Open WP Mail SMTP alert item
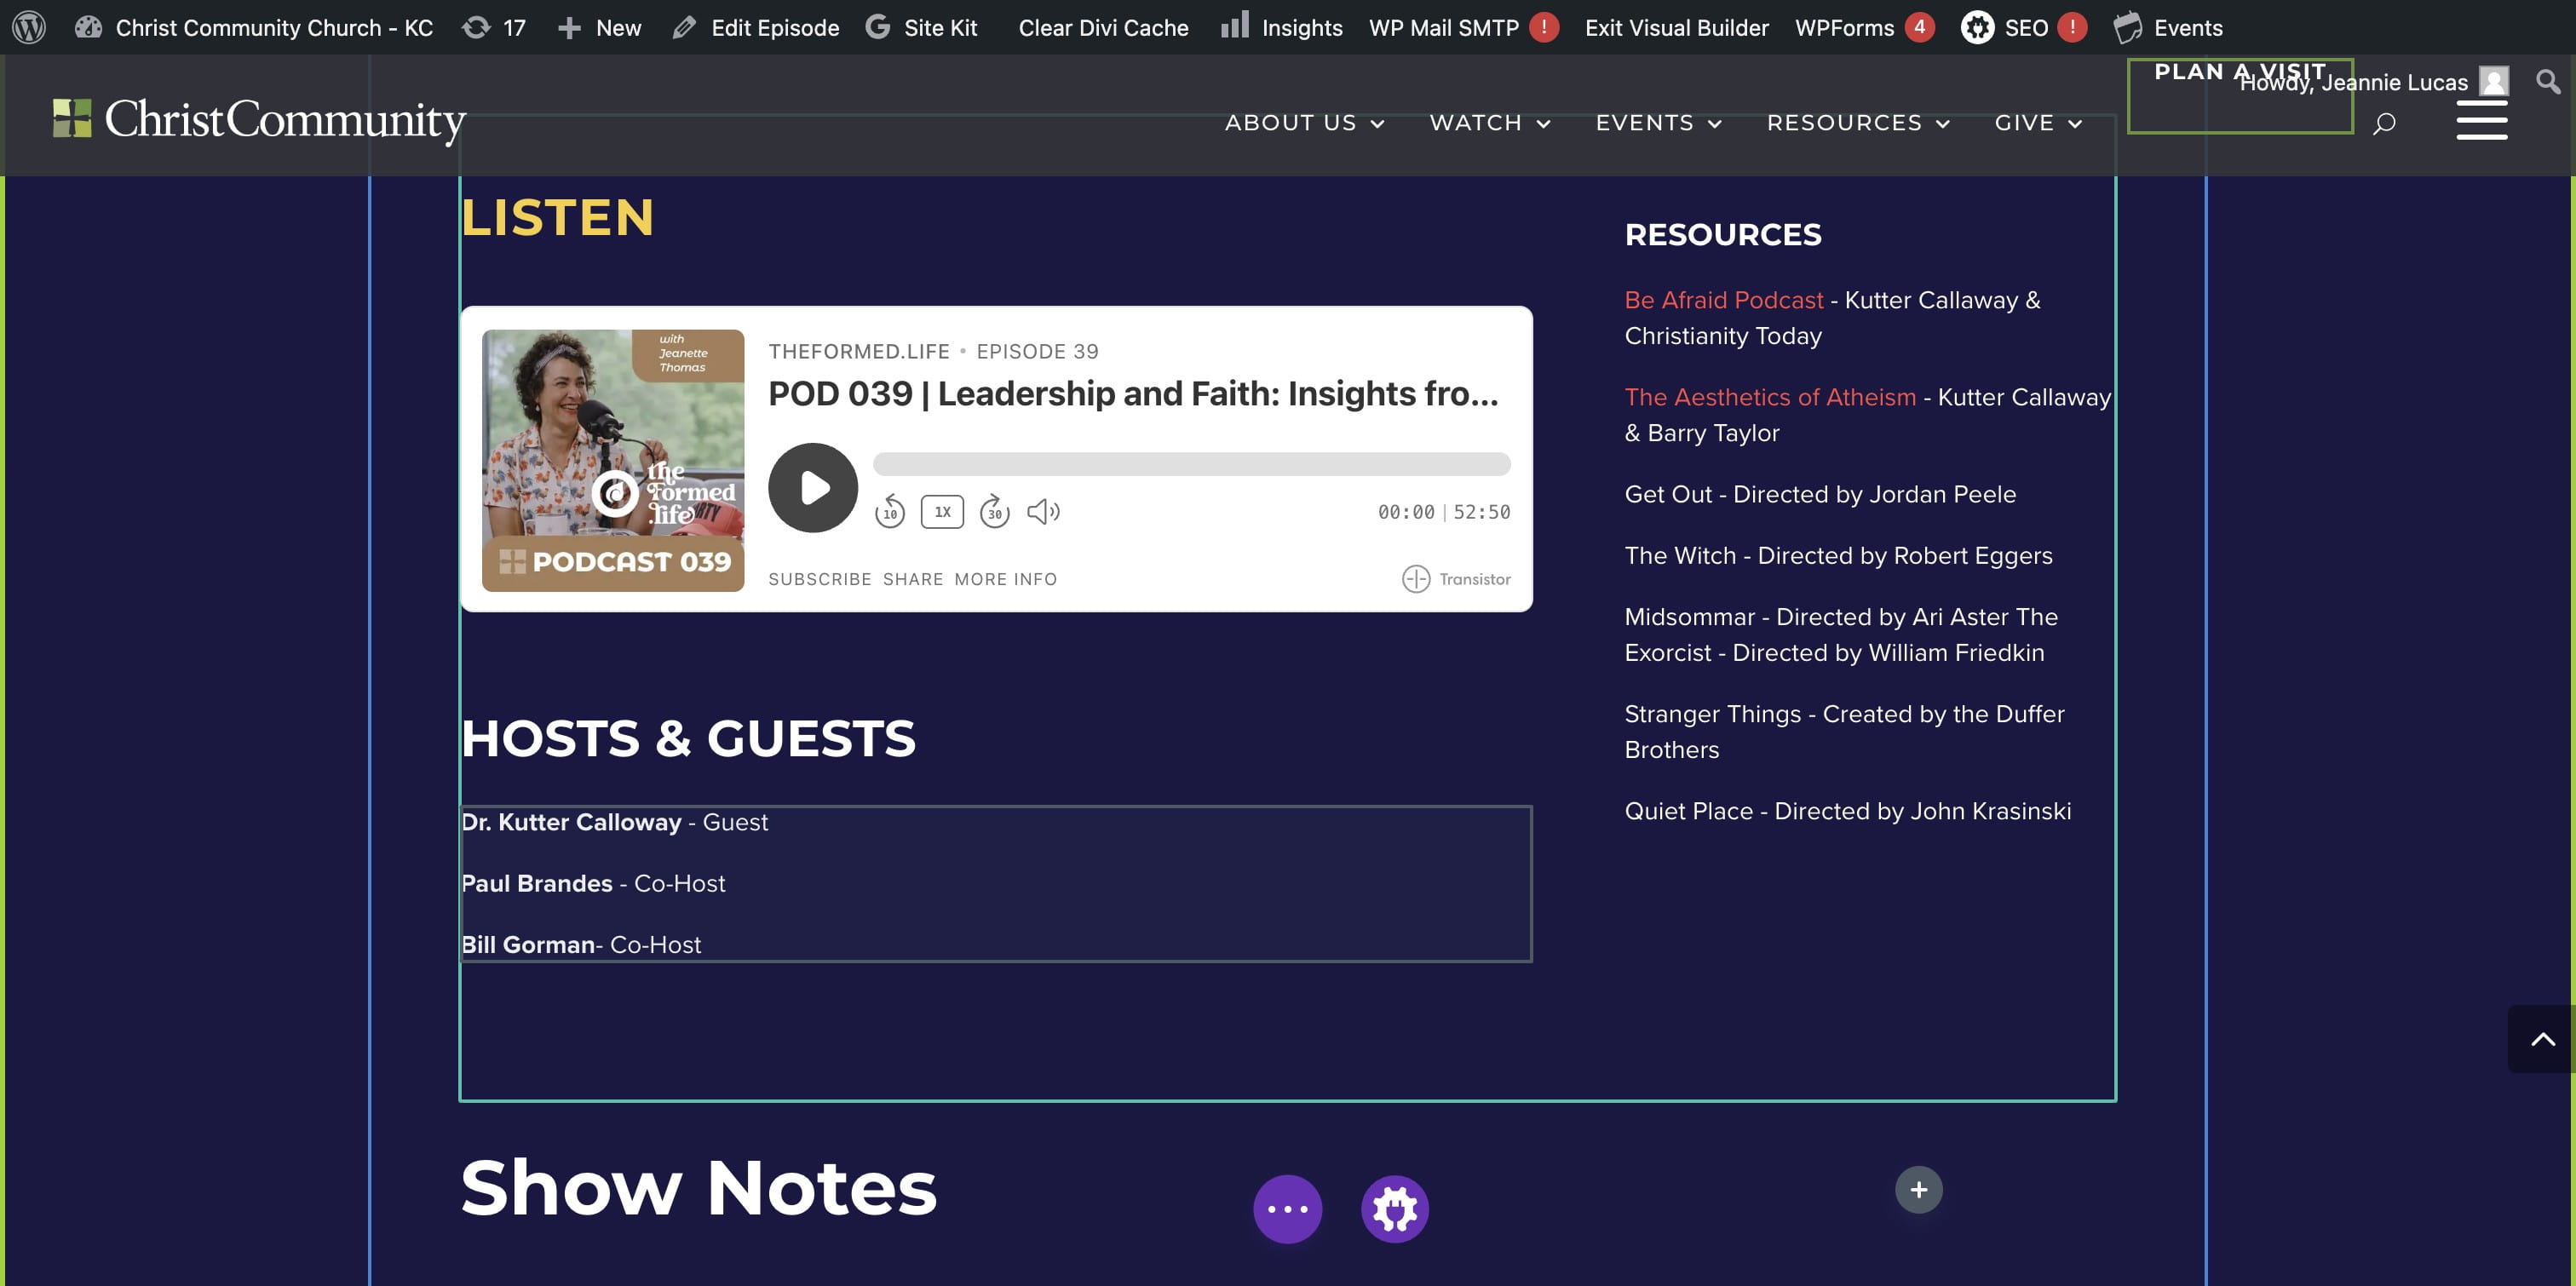Screen dimensions: 2576x1286 1463,27
